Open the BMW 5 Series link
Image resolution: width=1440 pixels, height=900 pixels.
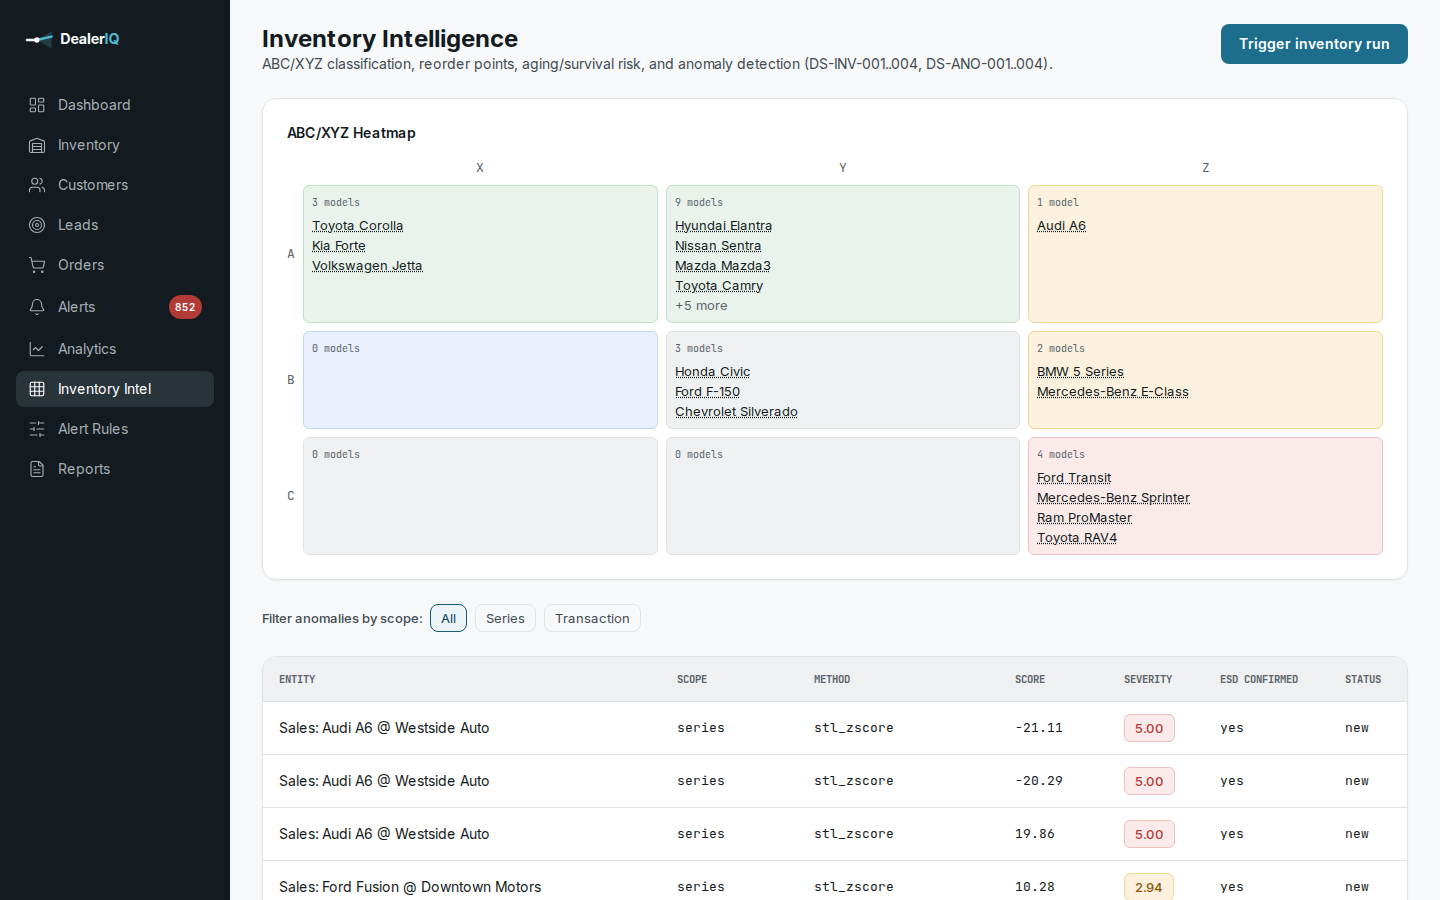pyautogui.click(x=1080, y=372)
